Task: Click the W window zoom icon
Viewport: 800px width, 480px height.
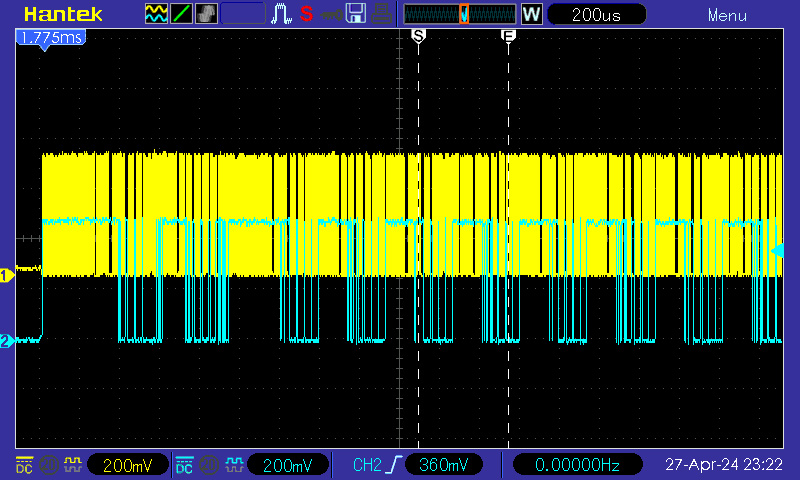Action: (x=531, y=14)
